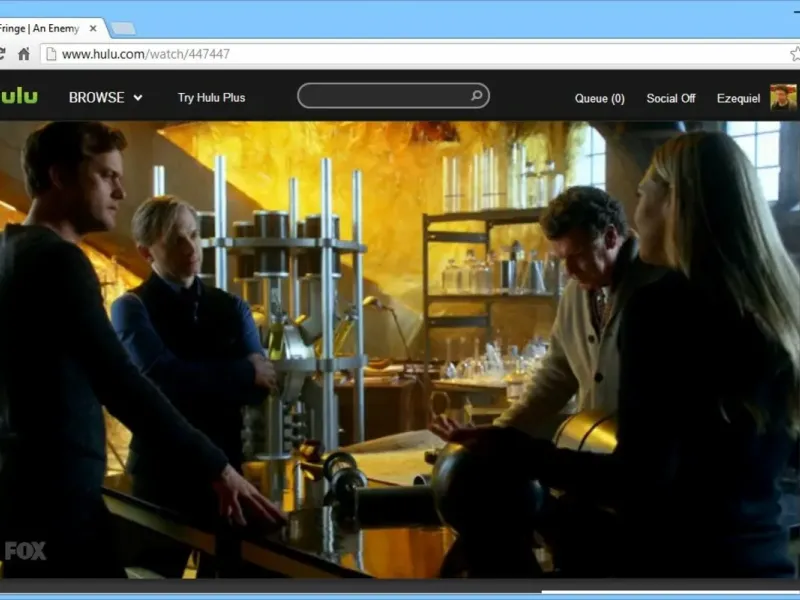Close the Fringe browser tab
Image resolution: width=800 pixels, height=600 pixels.
(93, 29)
